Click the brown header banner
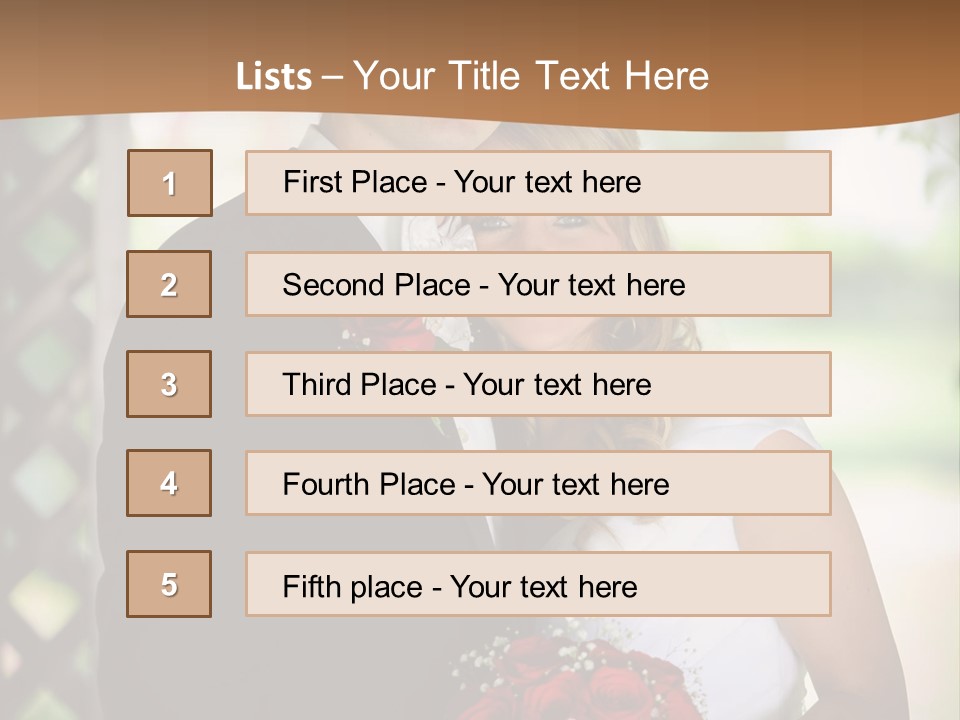This screenshot has height=720, width=960. [x=480, y=61]
